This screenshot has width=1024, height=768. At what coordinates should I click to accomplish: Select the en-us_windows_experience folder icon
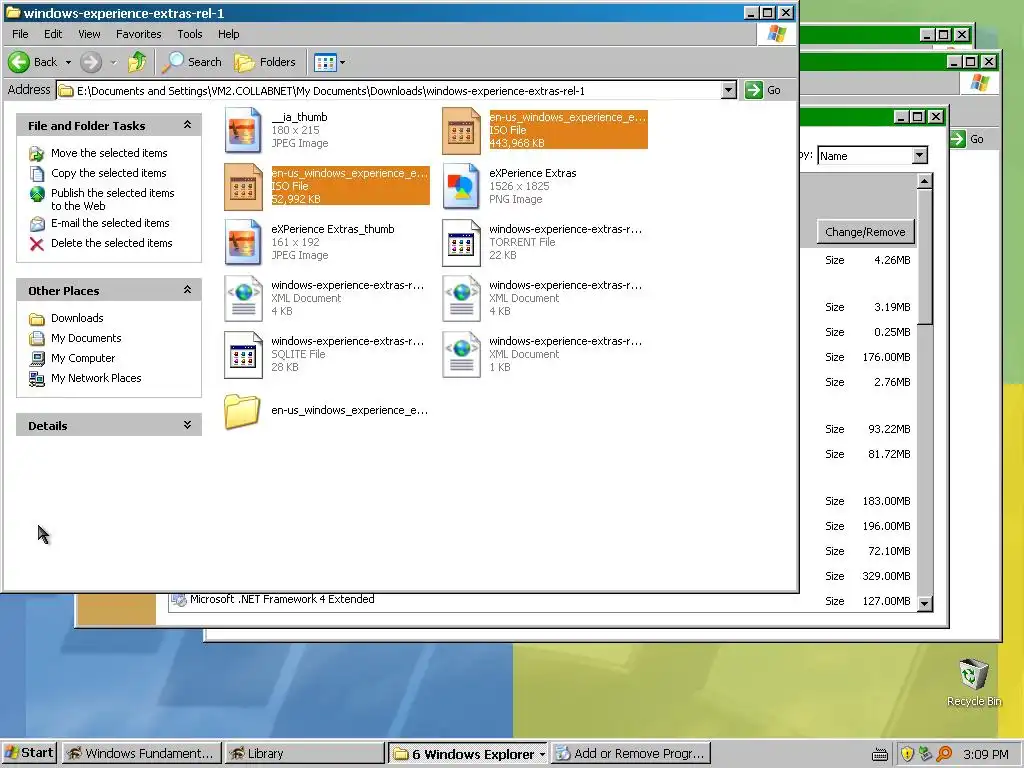pos(242,411)
